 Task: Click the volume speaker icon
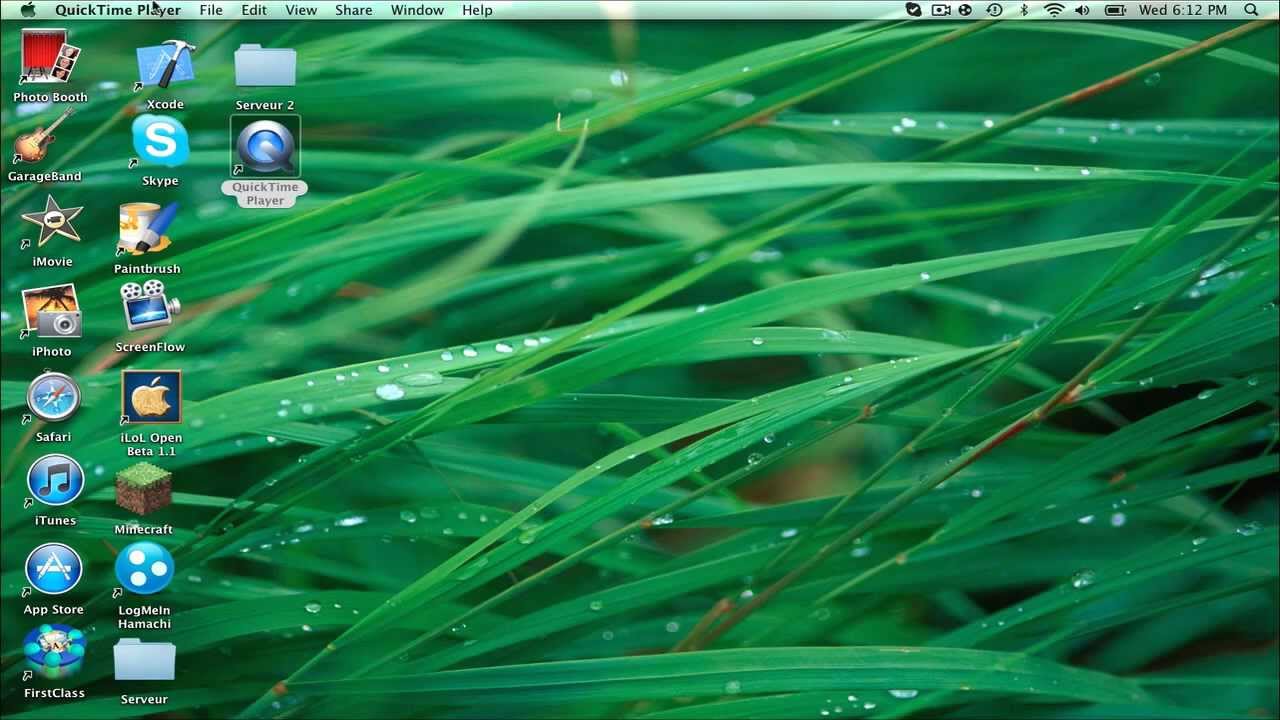point(1083,10)
